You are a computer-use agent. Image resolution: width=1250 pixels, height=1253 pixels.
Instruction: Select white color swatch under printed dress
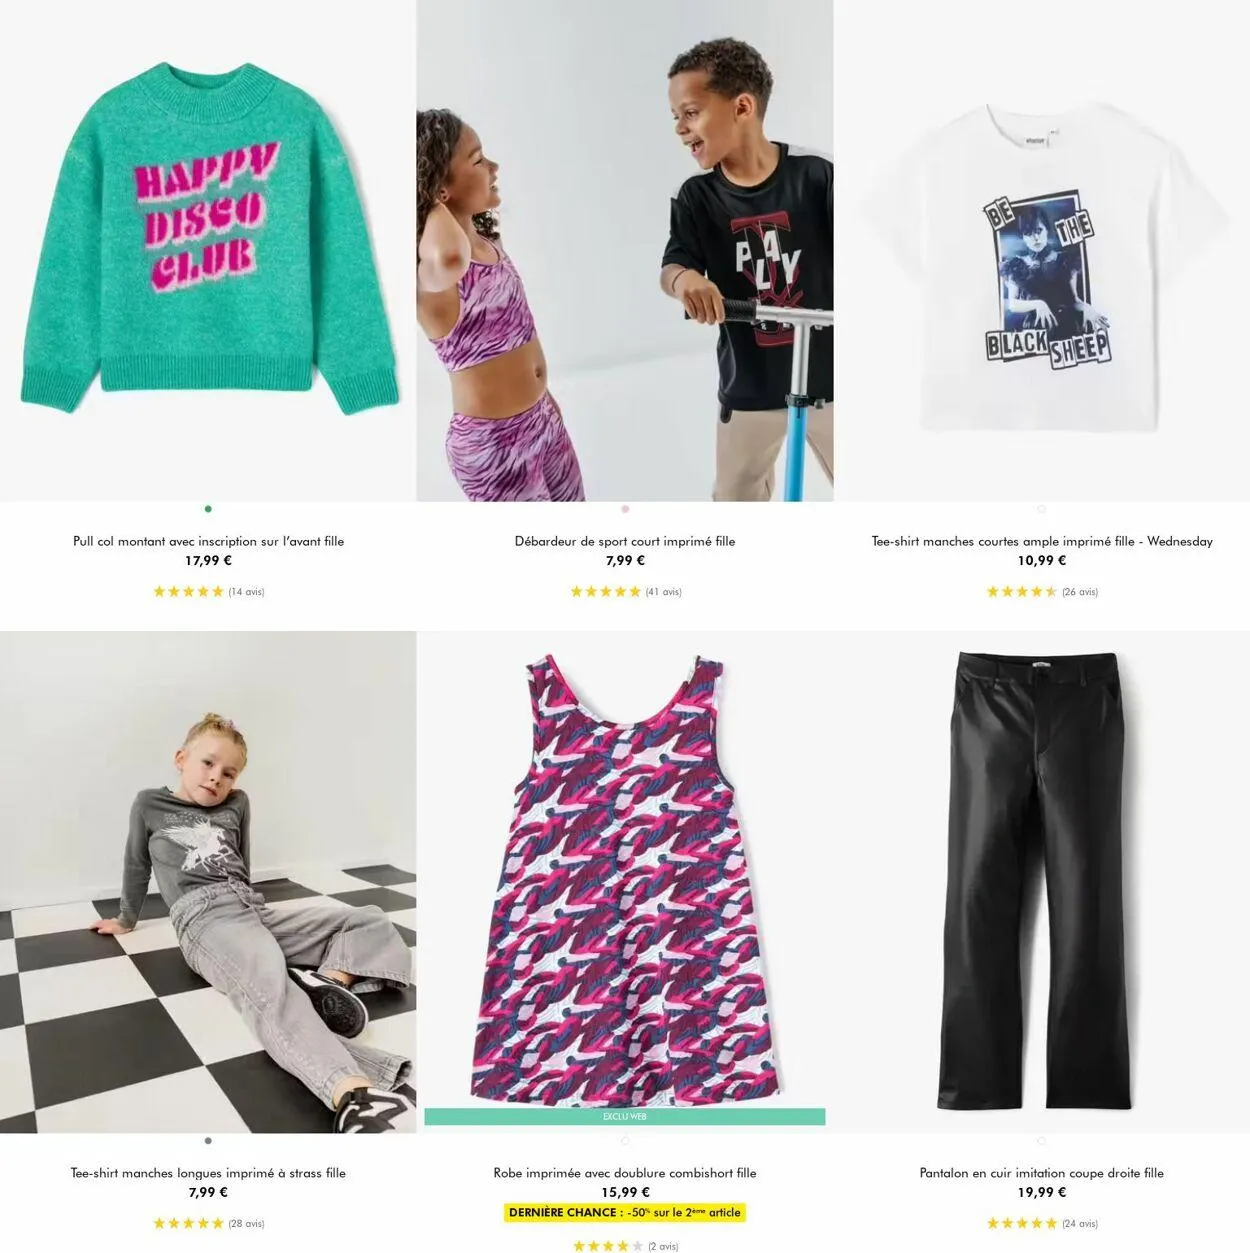625,1141
